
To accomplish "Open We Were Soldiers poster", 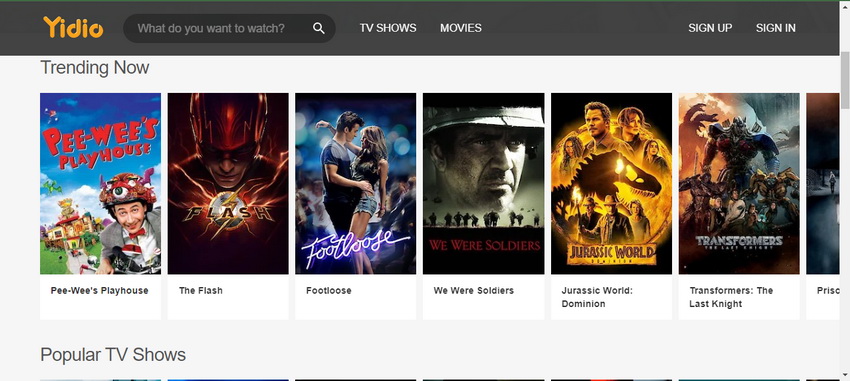I will pos(484,183).
